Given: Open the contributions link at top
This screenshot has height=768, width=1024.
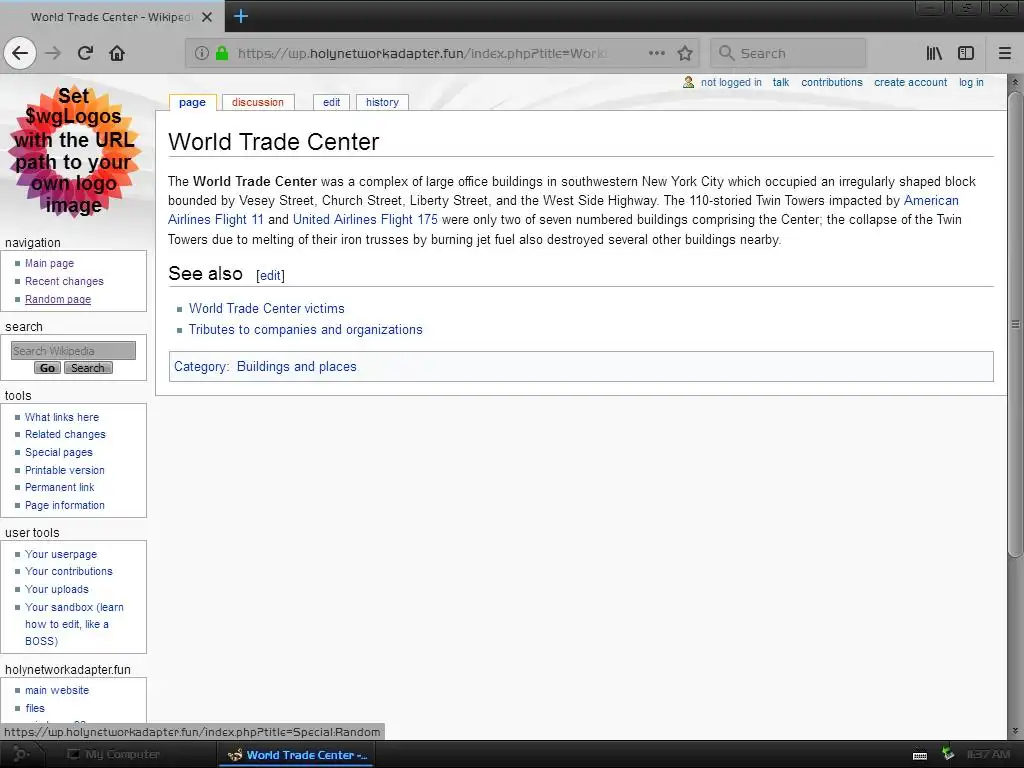Looking at the screenshot, I should point(831,82).
